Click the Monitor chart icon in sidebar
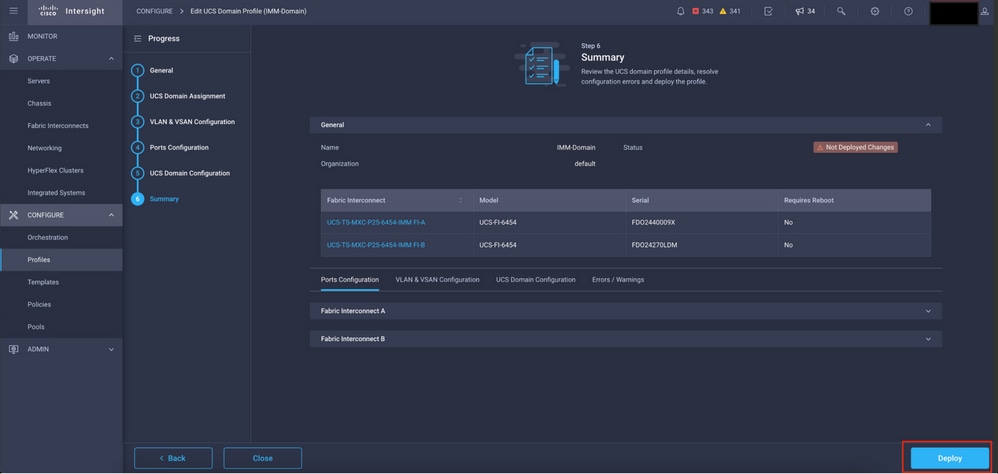 tap(13, 36)
